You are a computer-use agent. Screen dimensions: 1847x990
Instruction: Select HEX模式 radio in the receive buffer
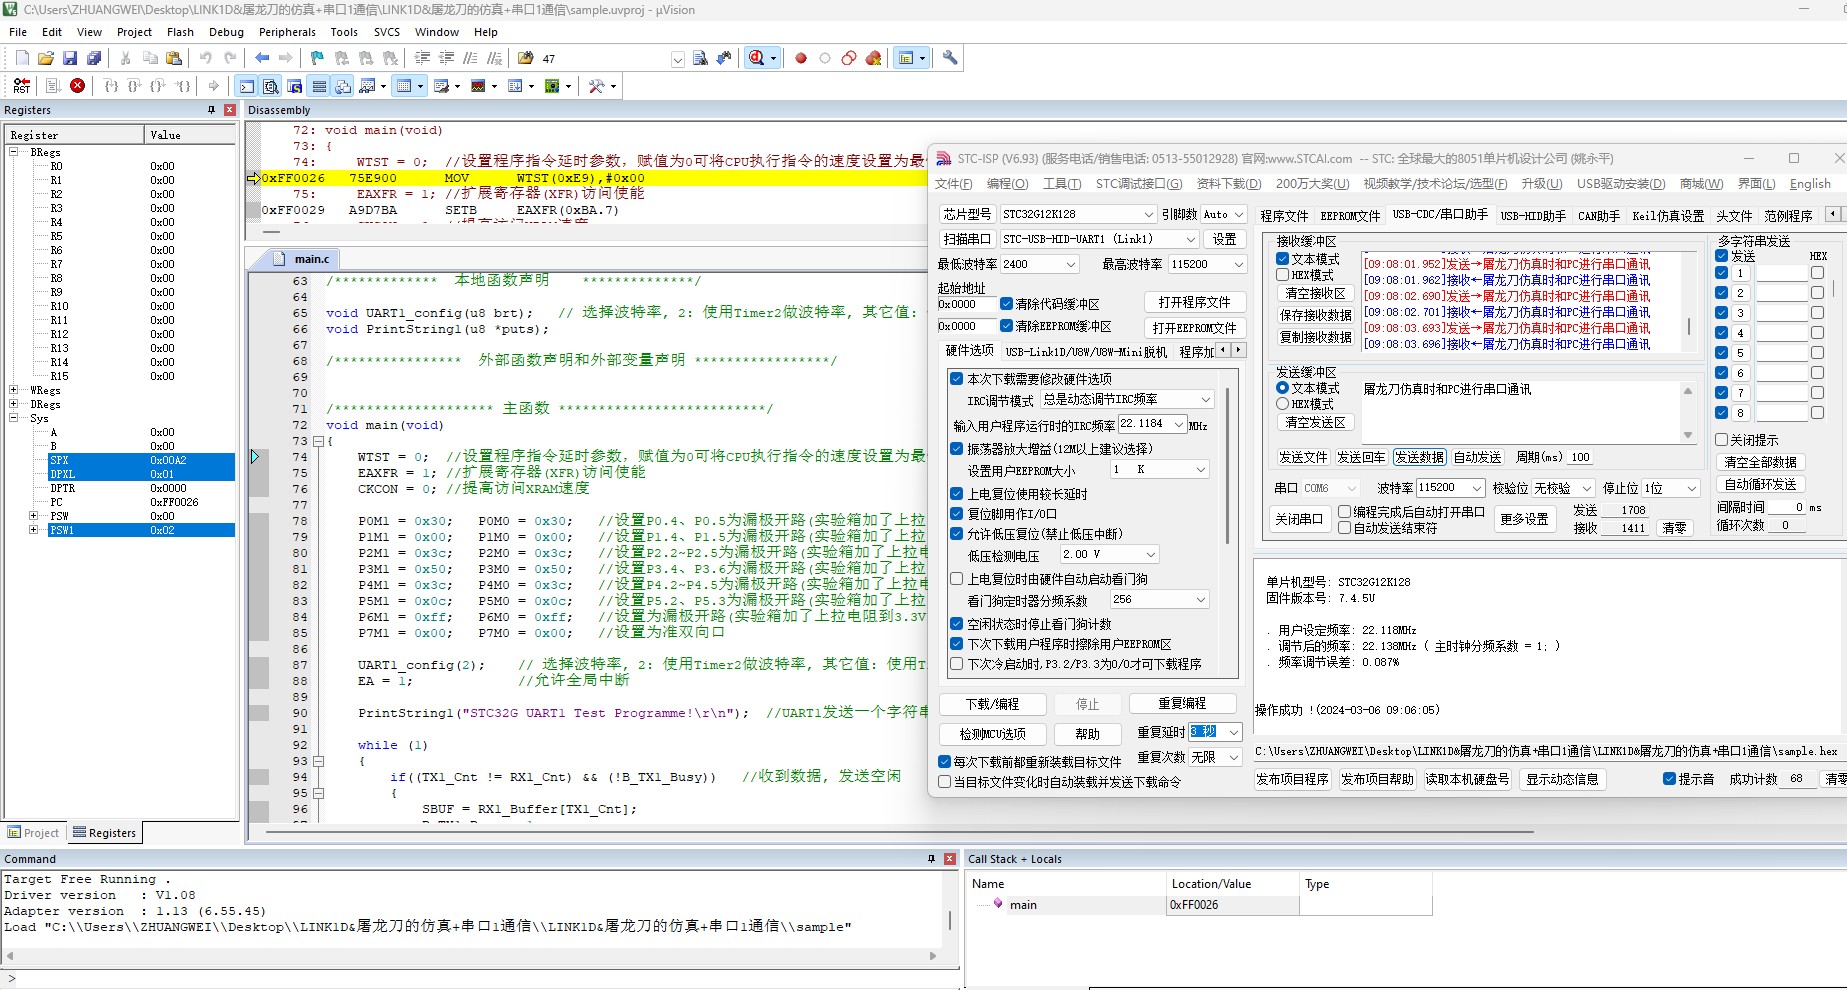(x=1282, y=275)
